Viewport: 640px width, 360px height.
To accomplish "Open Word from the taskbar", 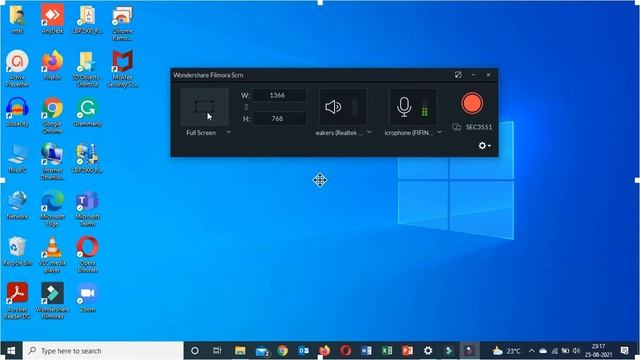I will tap(366, 351).
